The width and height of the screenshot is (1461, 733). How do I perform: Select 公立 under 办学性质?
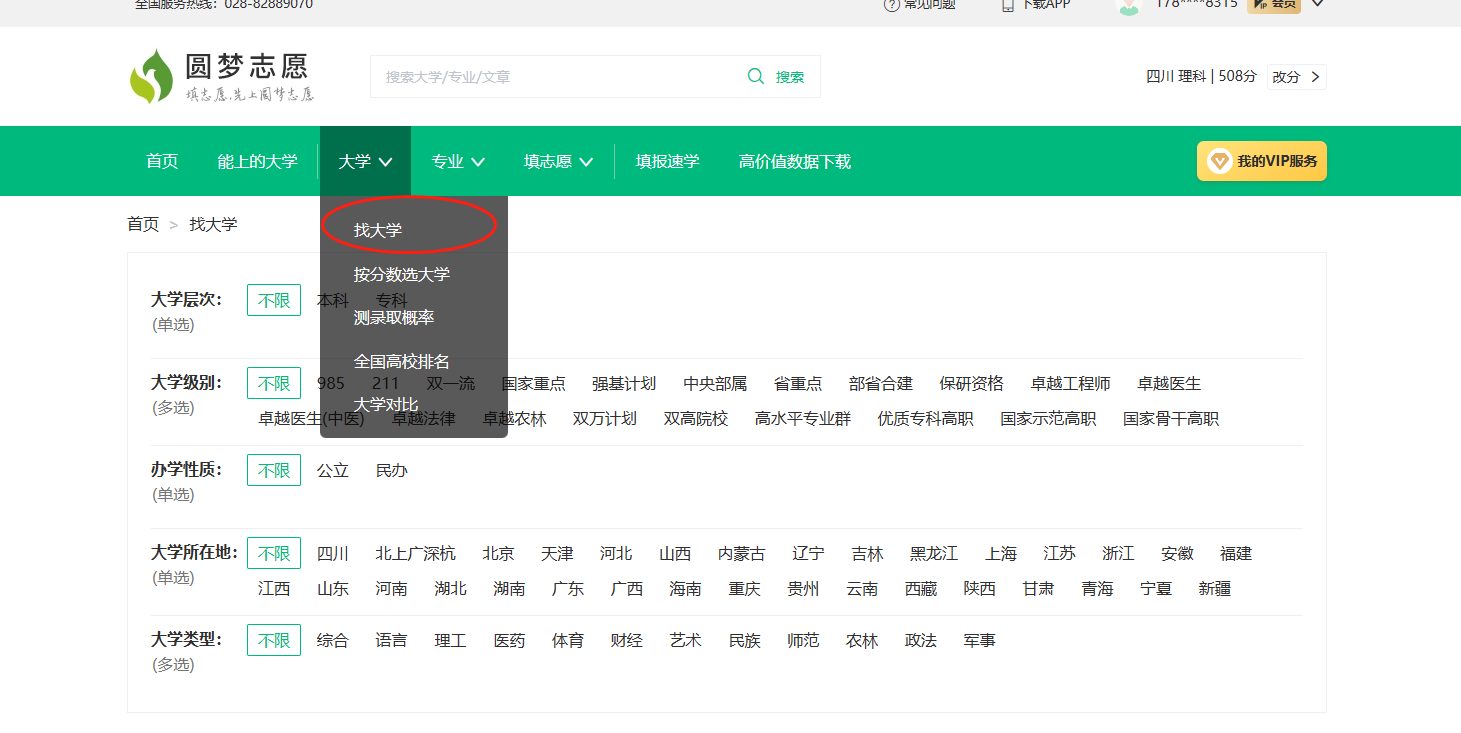click(333, 471)
